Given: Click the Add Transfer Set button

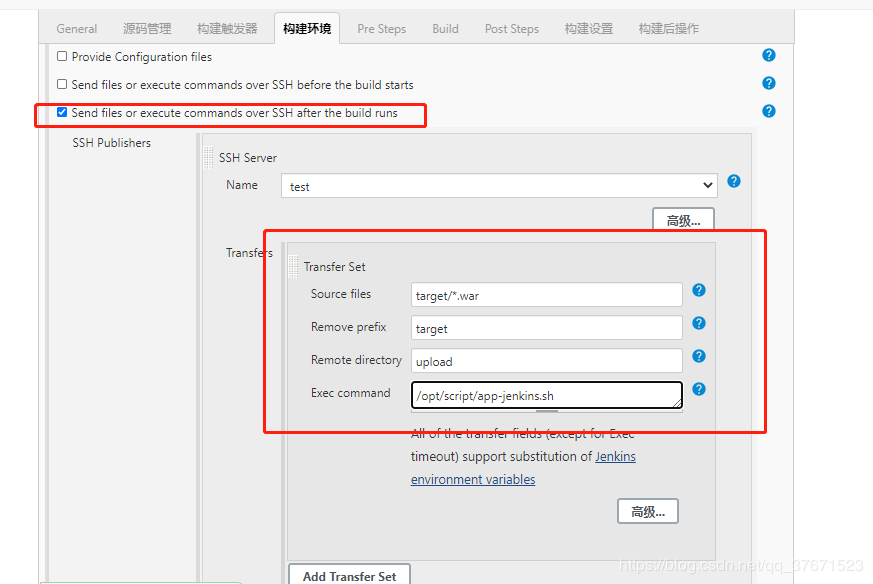Looking at the screenshot, I should (348, 574).
